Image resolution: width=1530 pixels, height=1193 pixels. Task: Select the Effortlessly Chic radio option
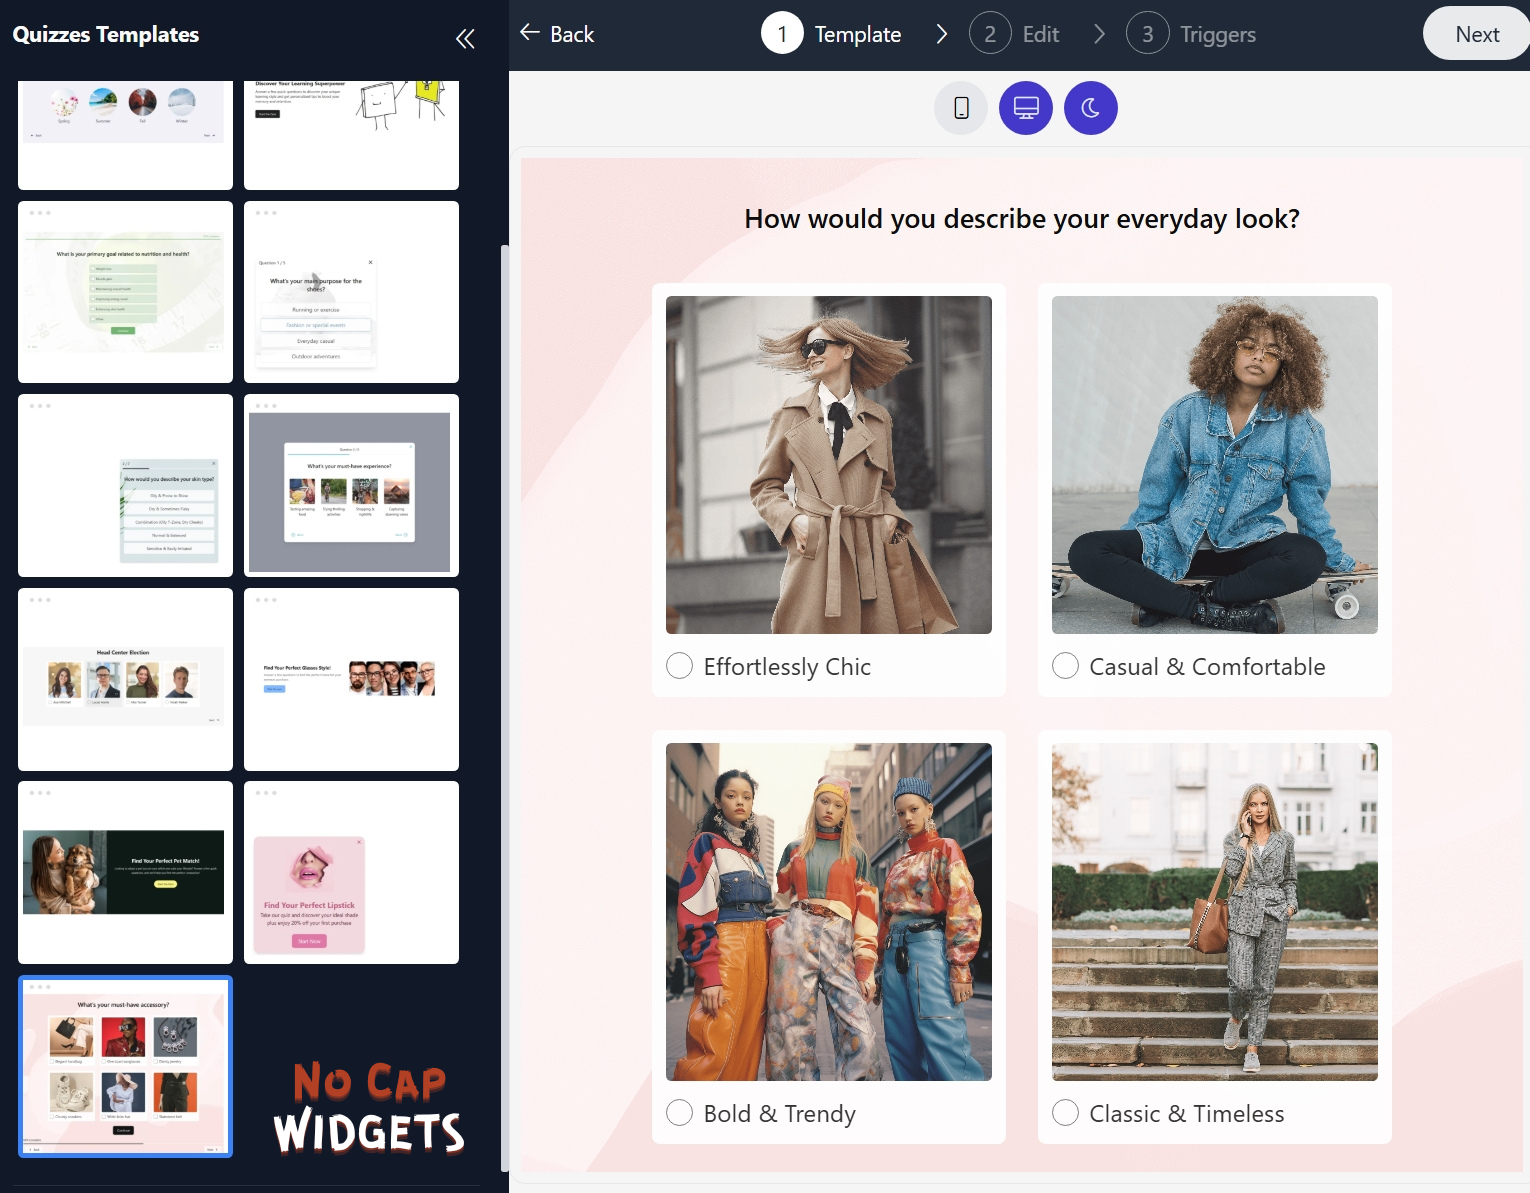click(x=680, y=666)
